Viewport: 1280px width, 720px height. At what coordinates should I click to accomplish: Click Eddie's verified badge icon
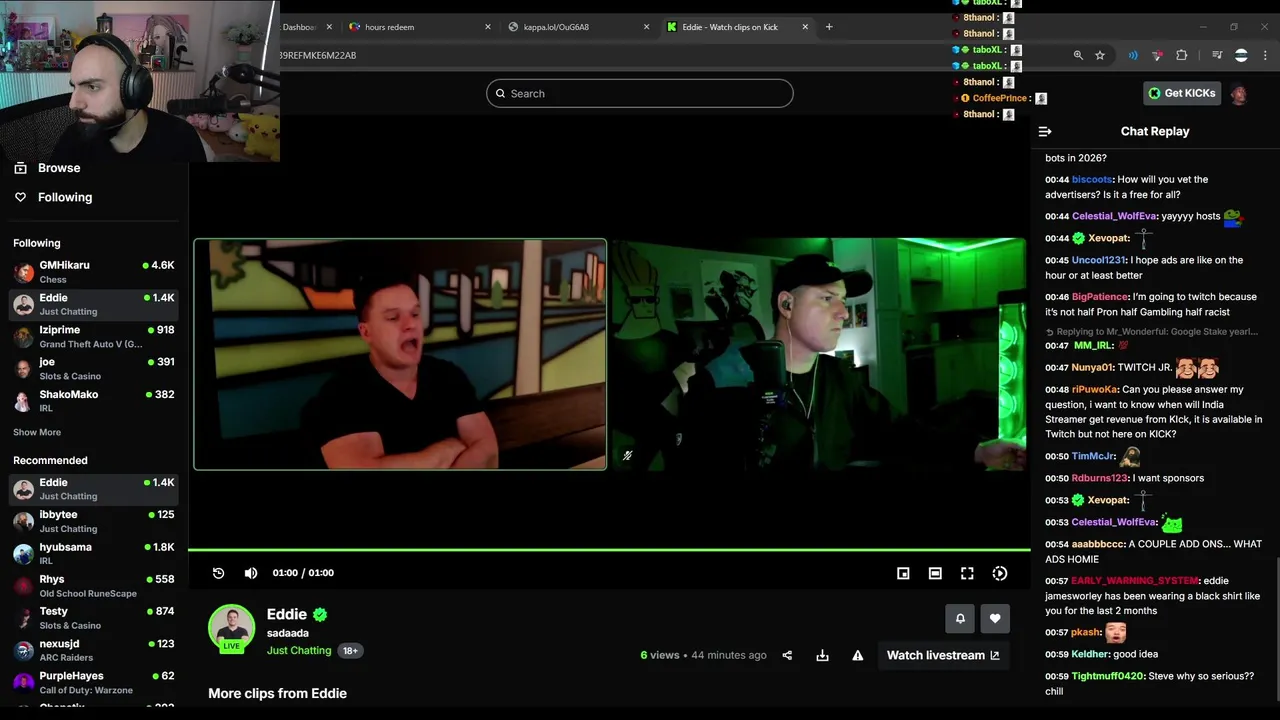coord(320,615)
